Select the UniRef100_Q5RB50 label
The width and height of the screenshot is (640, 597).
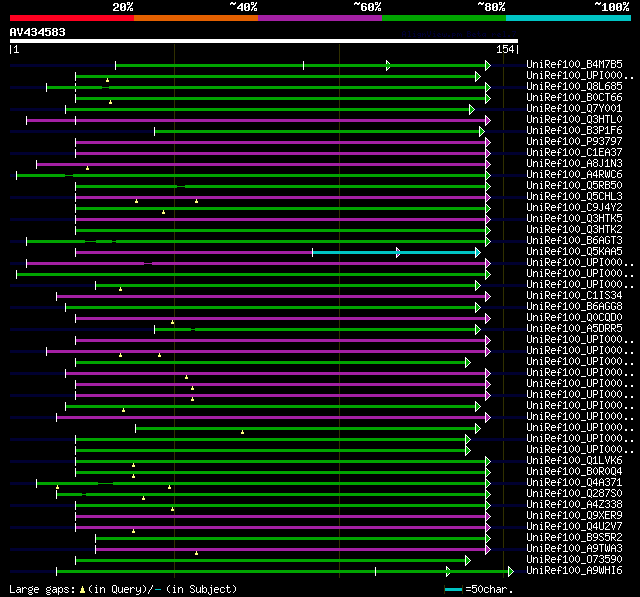[x=574, y=186]
